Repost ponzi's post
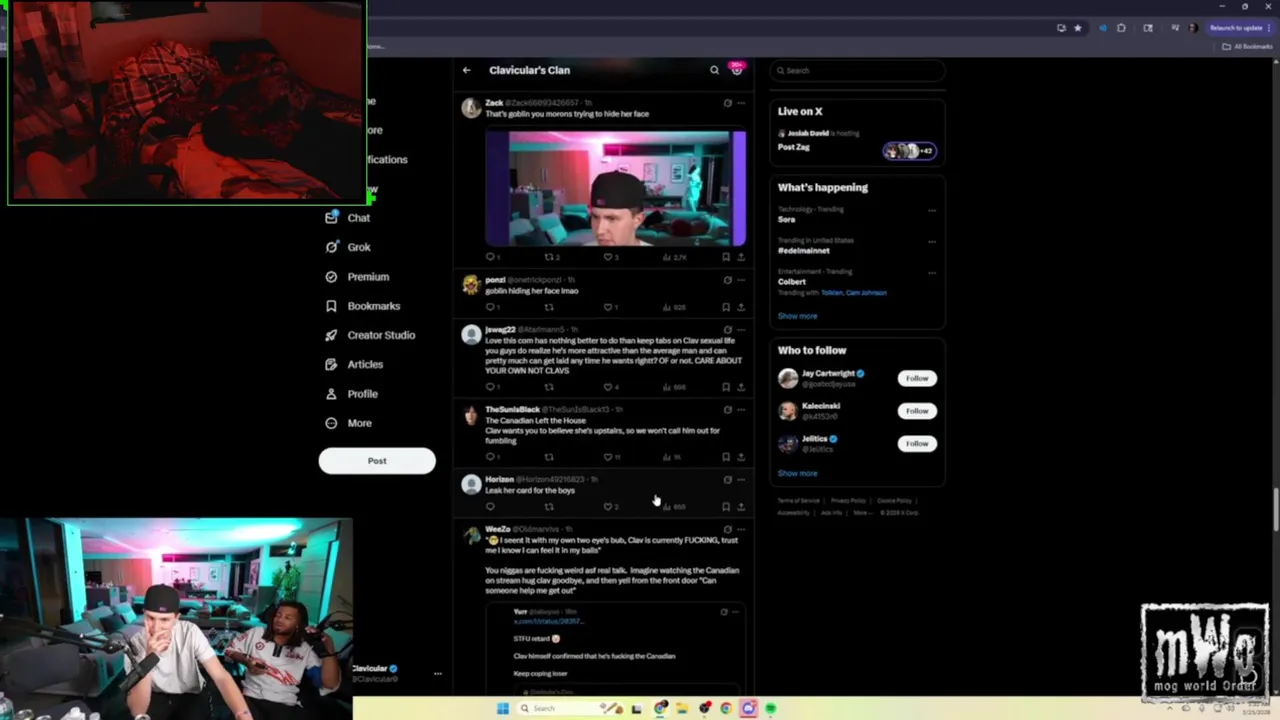The width and height of the screenshot is (1280, 720). point(549,307)
